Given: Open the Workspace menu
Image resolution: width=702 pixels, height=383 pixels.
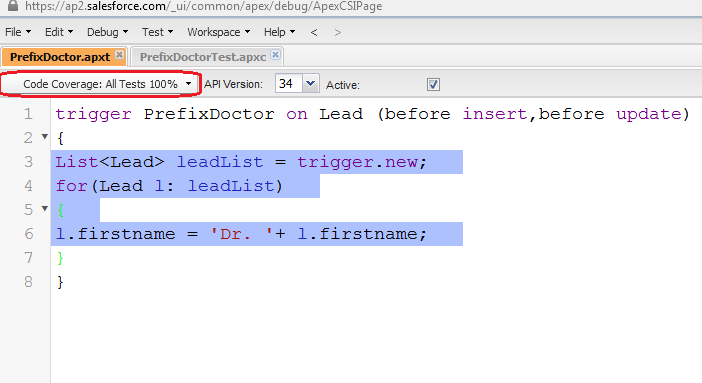Looking at the screenshot, I should click(x=218, y=32).
